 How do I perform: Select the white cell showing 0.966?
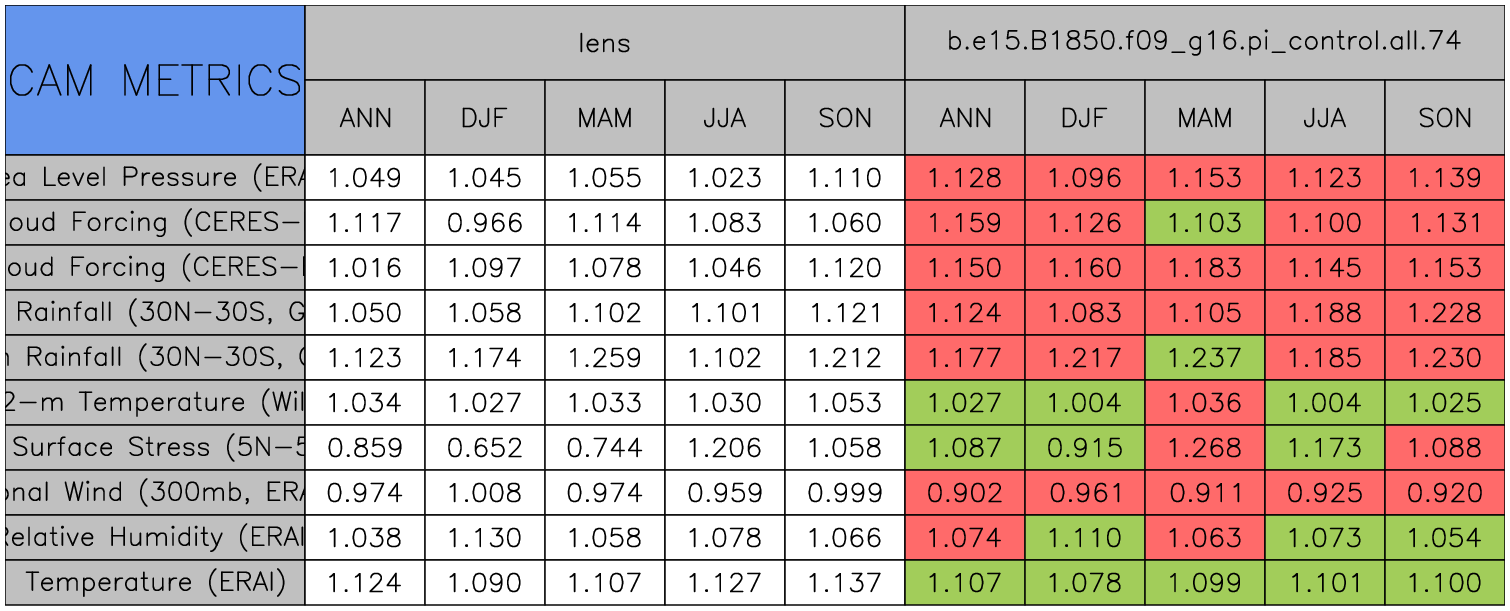click(x=485, y=223)
